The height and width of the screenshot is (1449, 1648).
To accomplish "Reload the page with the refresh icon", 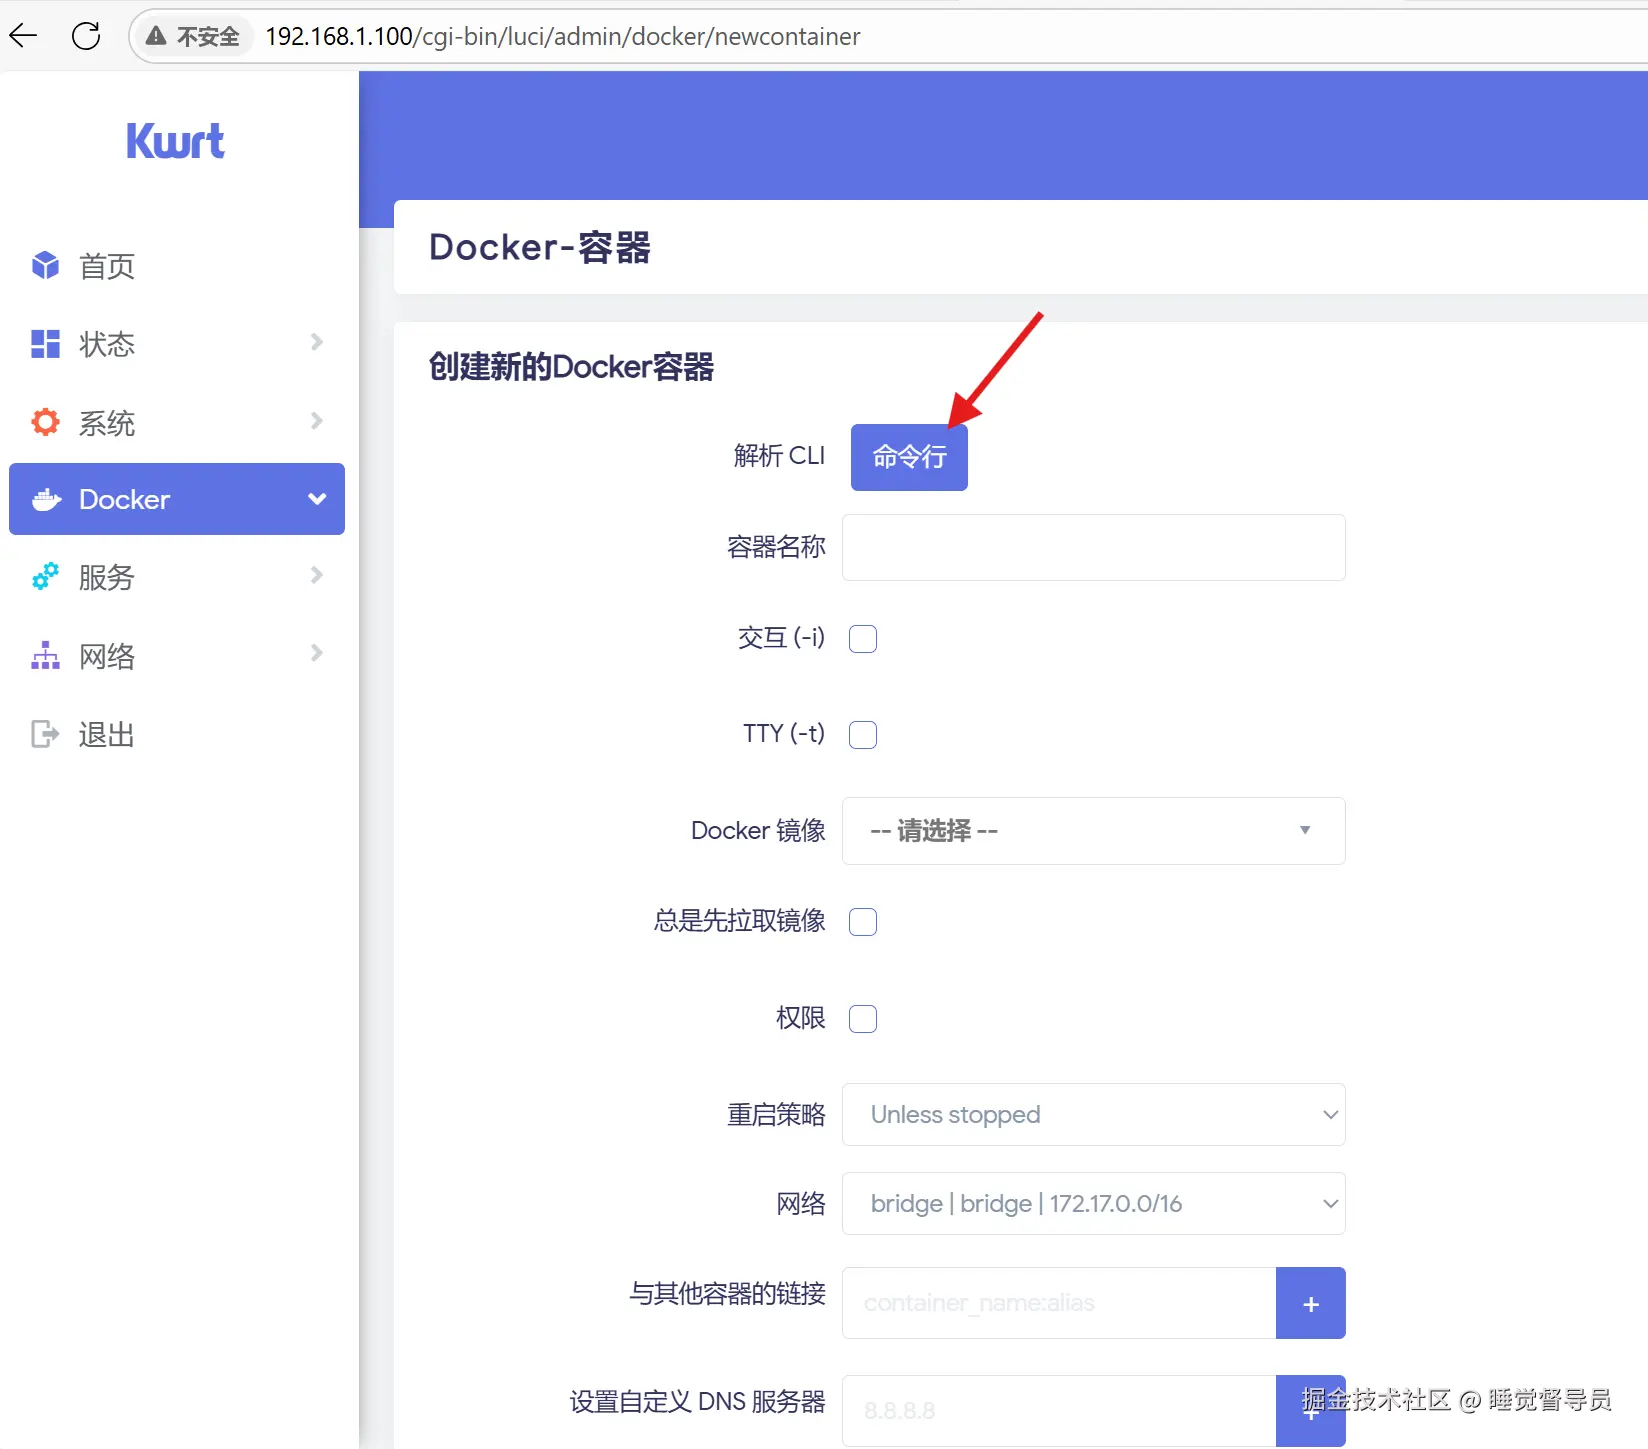I will click(x=86, y=36).
